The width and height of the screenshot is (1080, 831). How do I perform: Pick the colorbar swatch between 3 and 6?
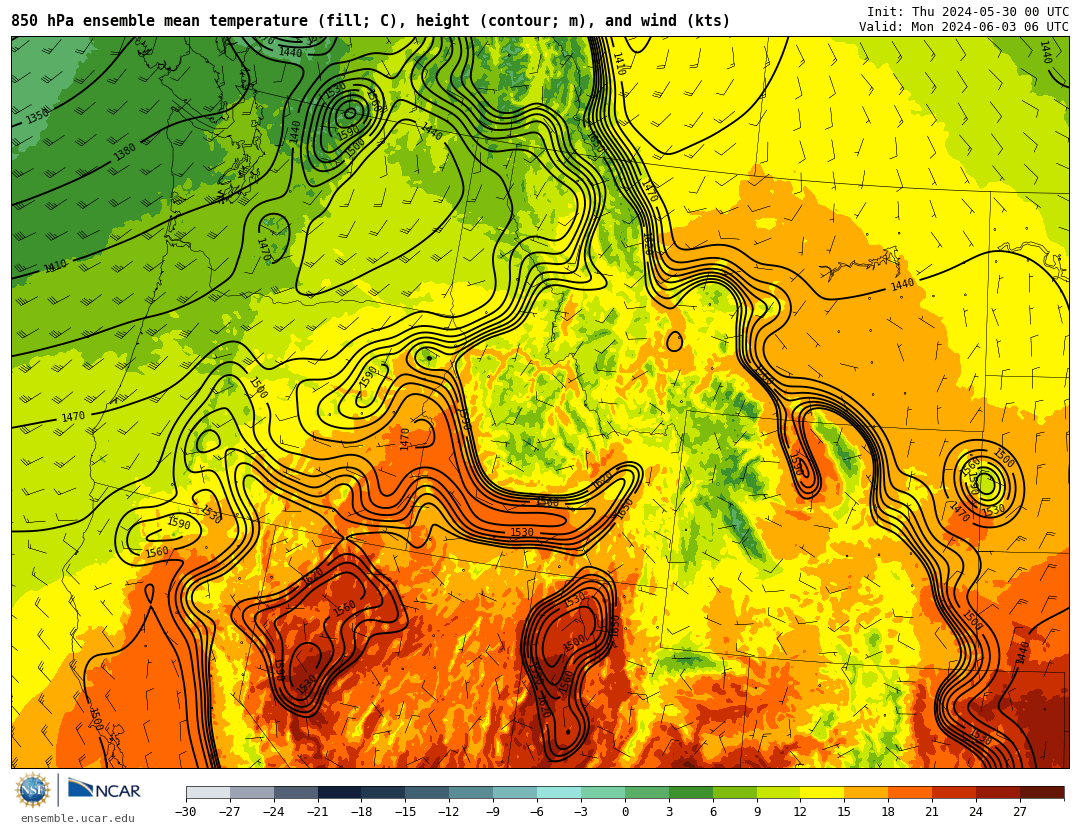click(x=691, y=792)
